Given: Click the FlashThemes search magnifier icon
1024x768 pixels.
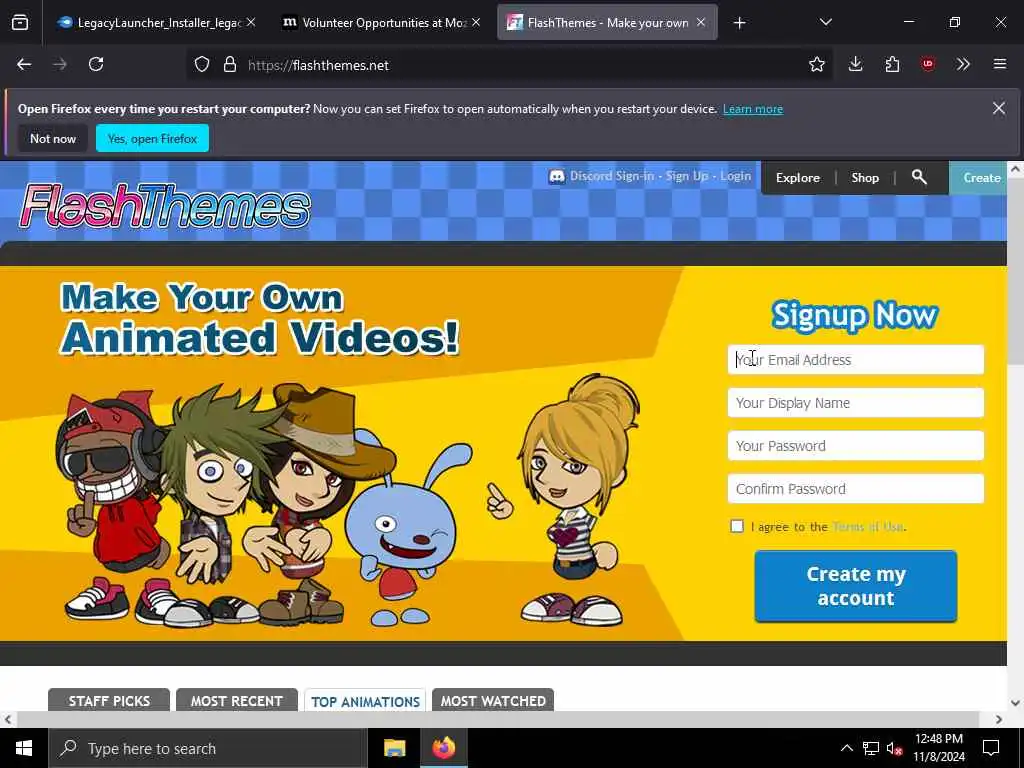Looking at the screenshot, I should coord(919,177).
